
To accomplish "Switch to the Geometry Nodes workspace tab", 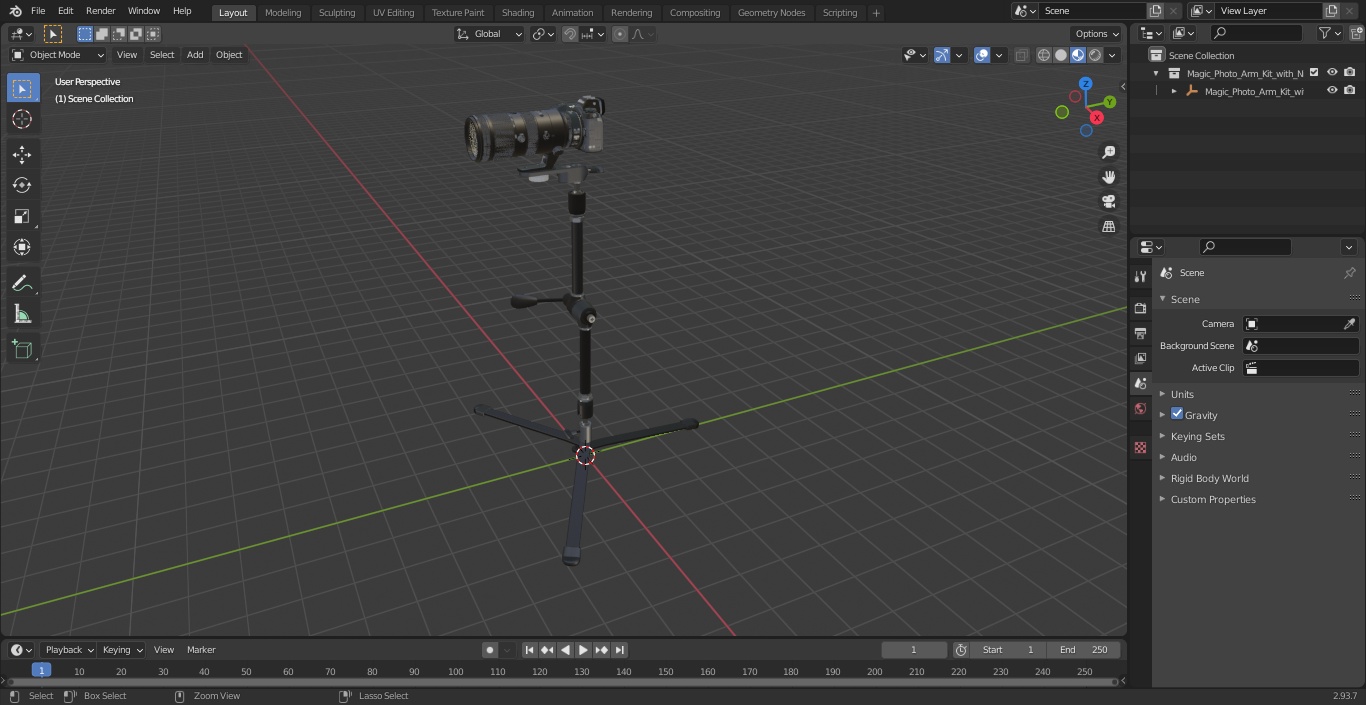I will (771, 13).
